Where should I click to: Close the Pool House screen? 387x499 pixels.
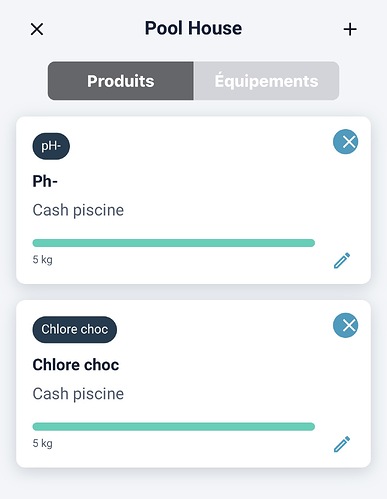[37, 29]
